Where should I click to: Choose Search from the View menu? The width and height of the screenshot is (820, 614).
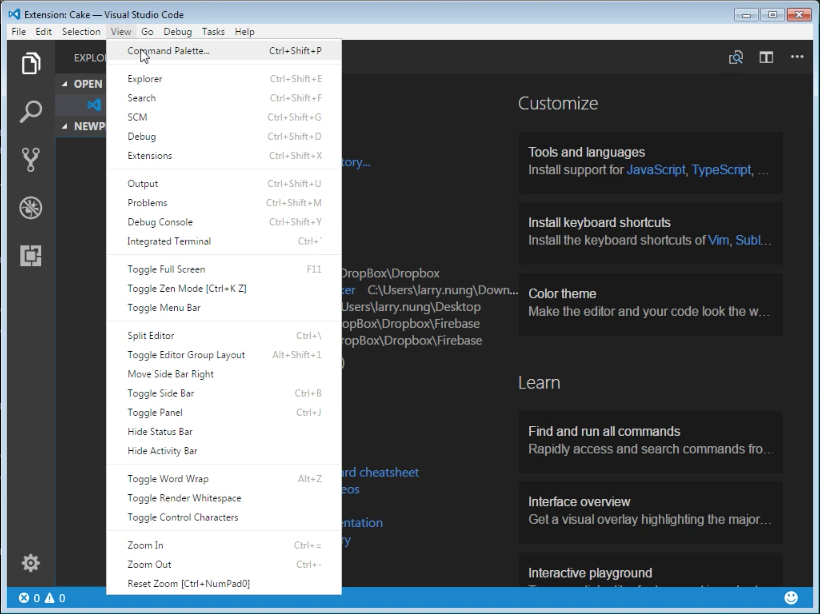click(x=224, y=98)
